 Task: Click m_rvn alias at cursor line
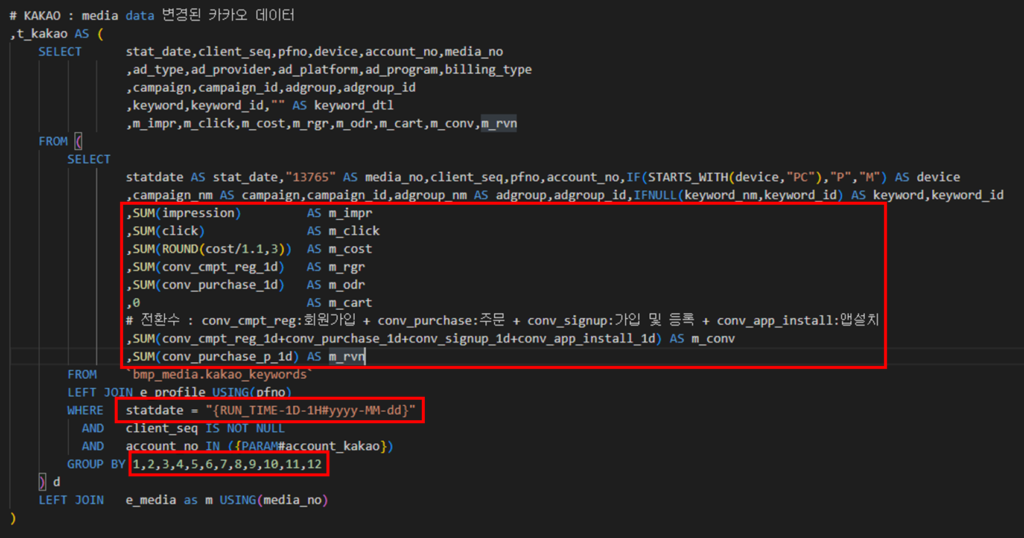click(x=347, y=356)
